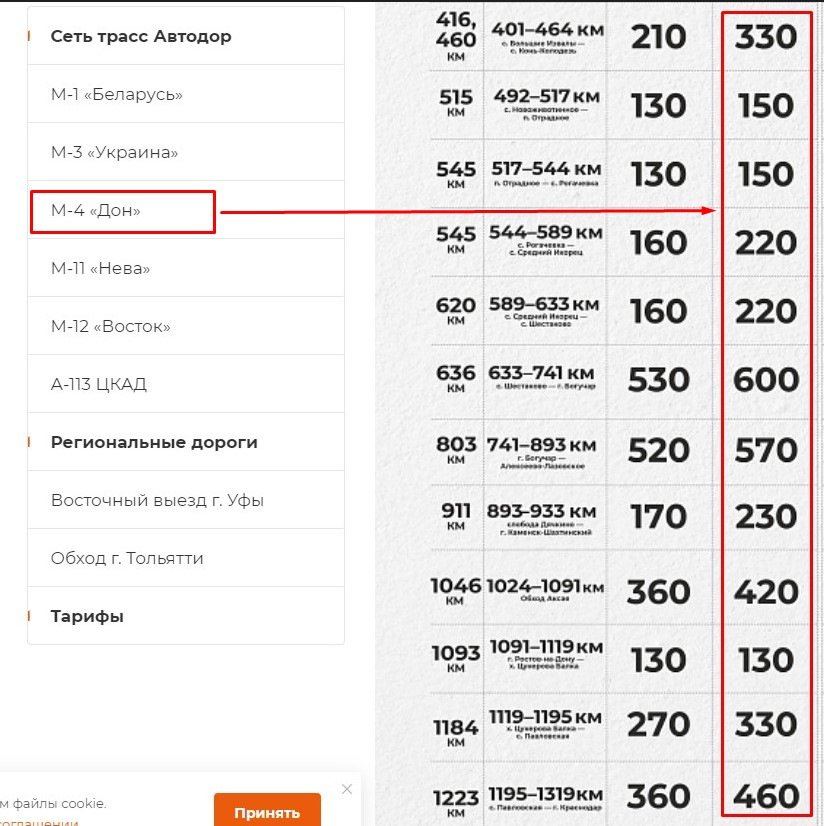Screen dimensions: 824x826
Task: Open Восточный выезд г. Уфы page
Action: (157, 501)
